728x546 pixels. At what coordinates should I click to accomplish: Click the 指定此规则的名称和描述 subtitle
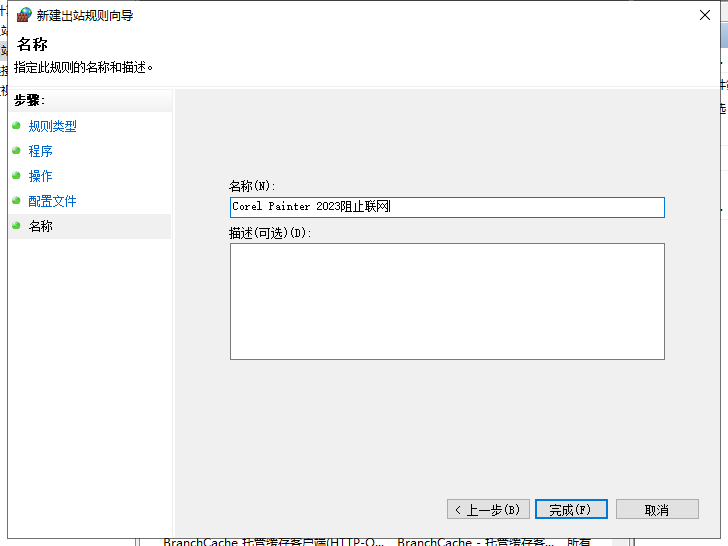coord(84,67)
